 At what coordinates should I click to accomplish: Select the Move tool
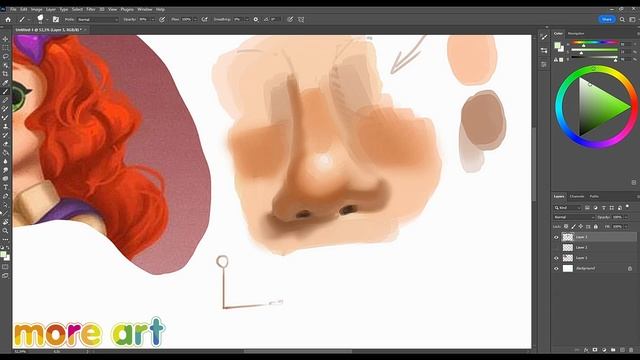(5, 39)
